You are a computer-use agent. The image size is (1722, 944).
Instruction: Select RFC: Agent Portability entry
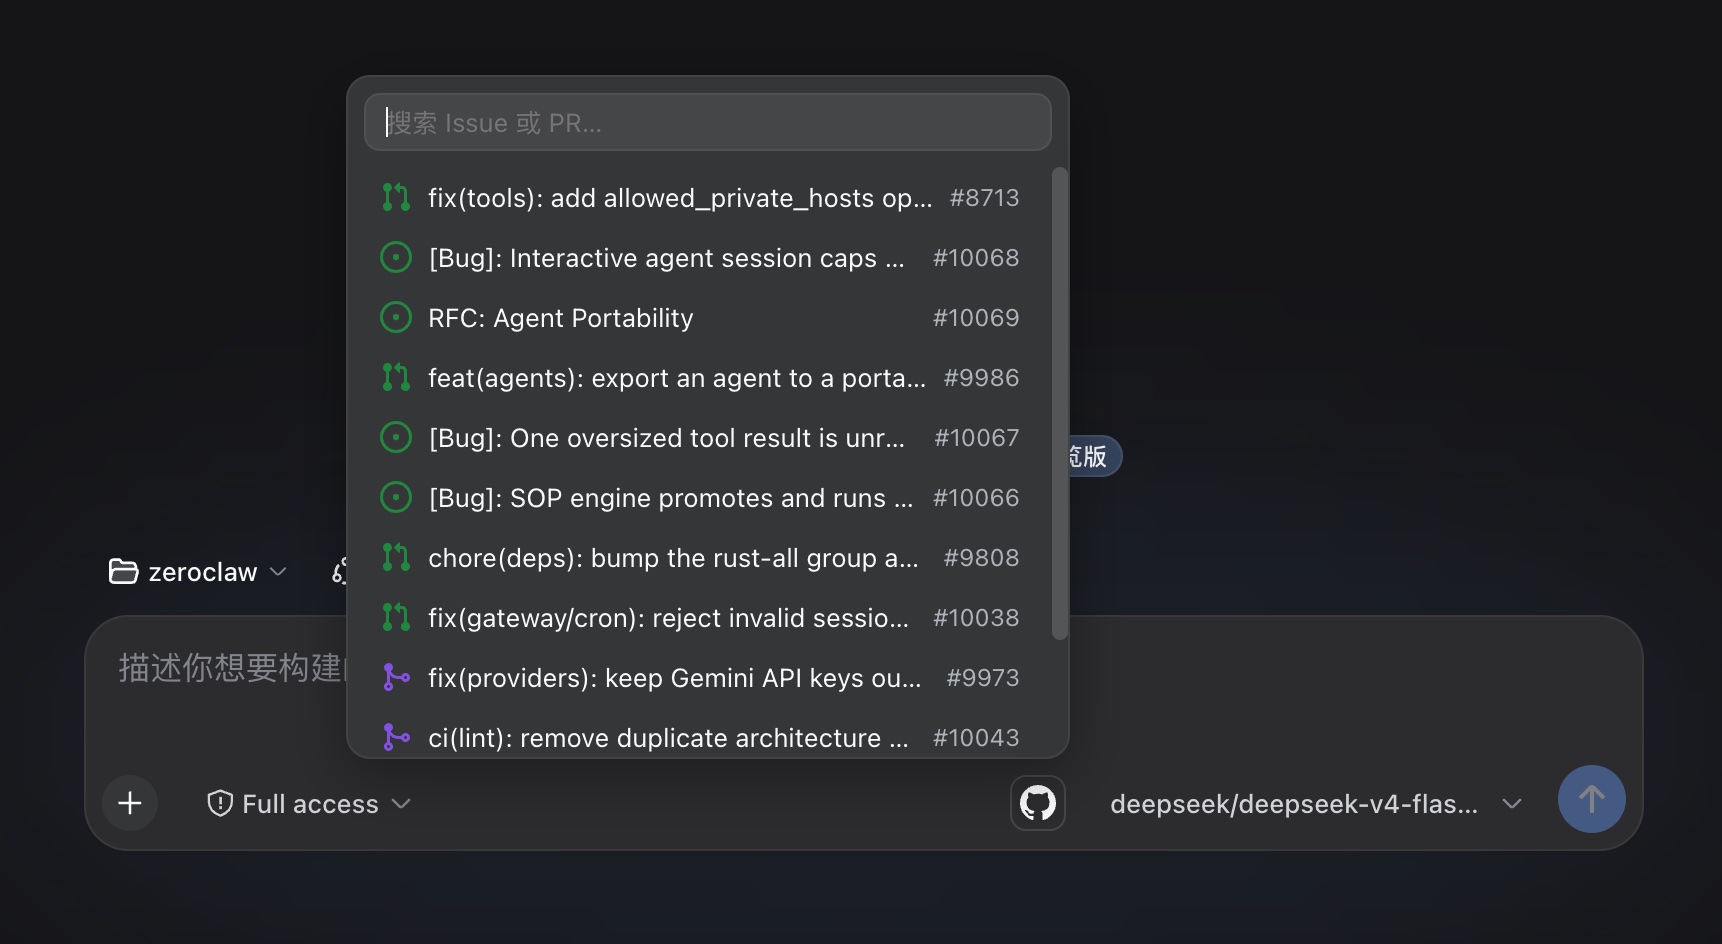[700, 318]
